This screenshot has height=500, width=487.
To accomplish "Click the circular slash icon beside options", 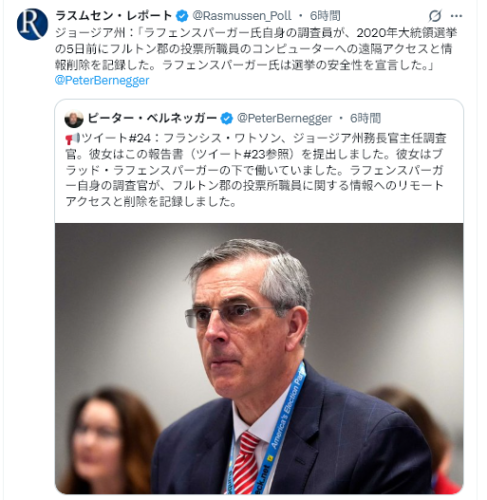I will (x=435, y=16).
